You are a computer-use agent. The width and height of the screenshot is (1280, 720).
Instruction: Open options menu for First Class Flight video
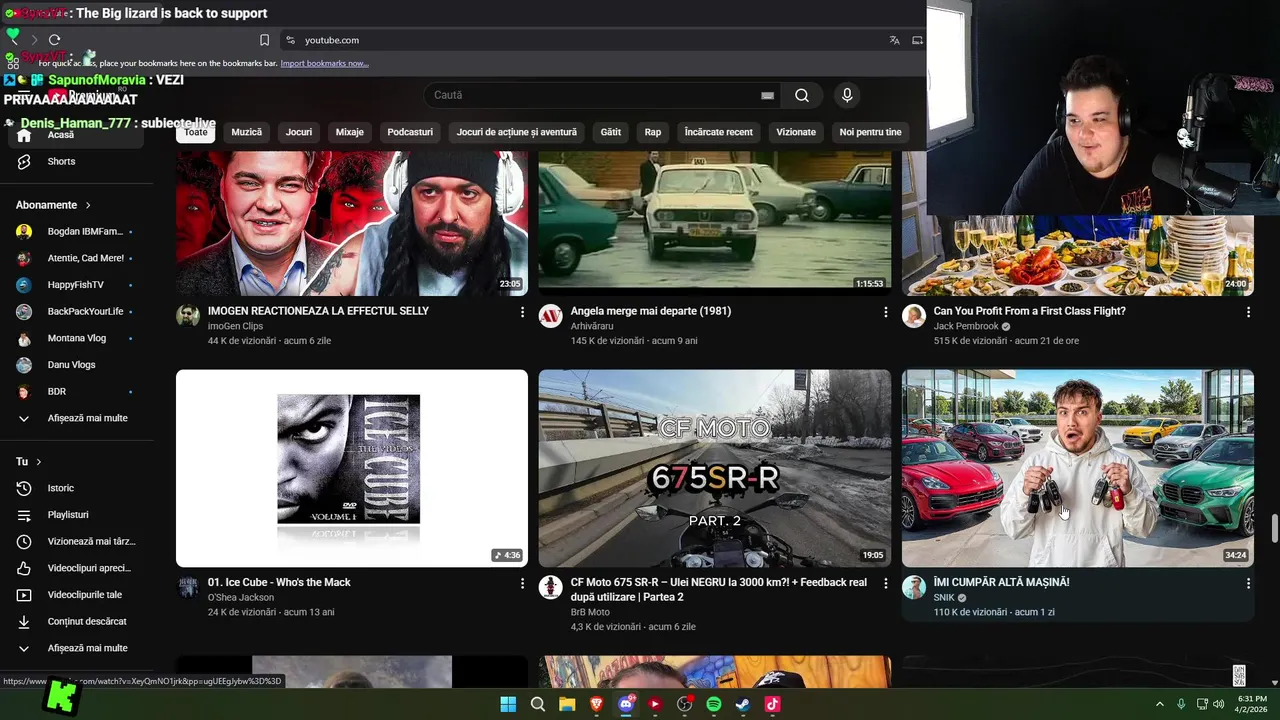pos(1248,312)
